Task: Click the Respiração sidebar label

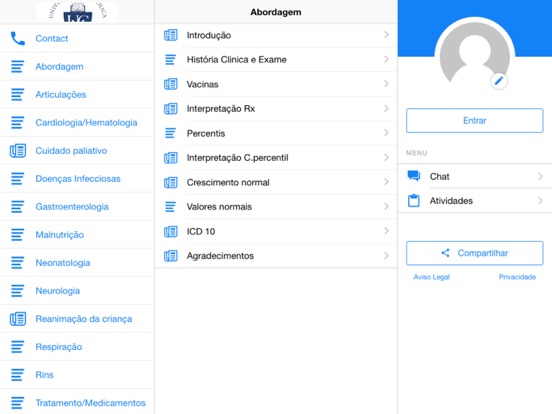Action: point(59,347)
